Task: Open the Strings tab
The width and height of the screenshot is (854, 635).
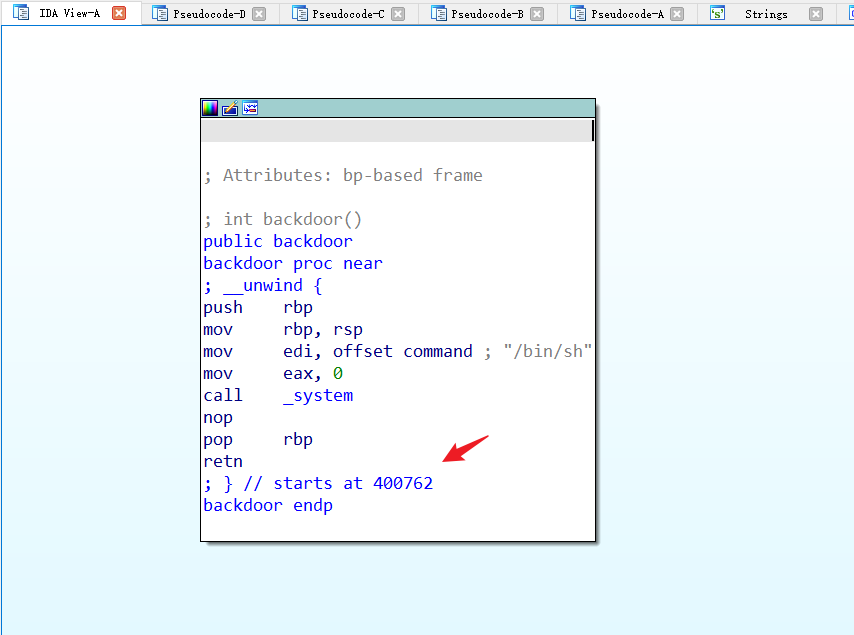Action: pos(766,14)
